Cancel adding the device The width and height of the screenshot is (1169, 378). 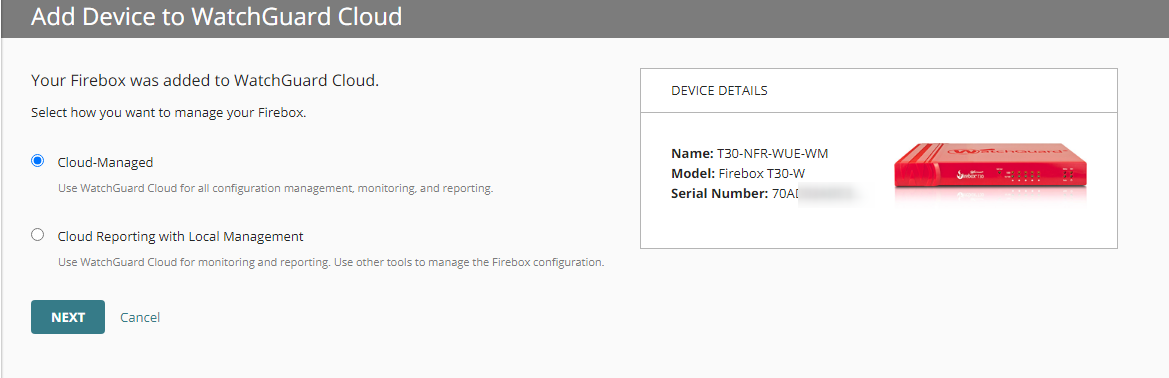click(x=140, y=318)
